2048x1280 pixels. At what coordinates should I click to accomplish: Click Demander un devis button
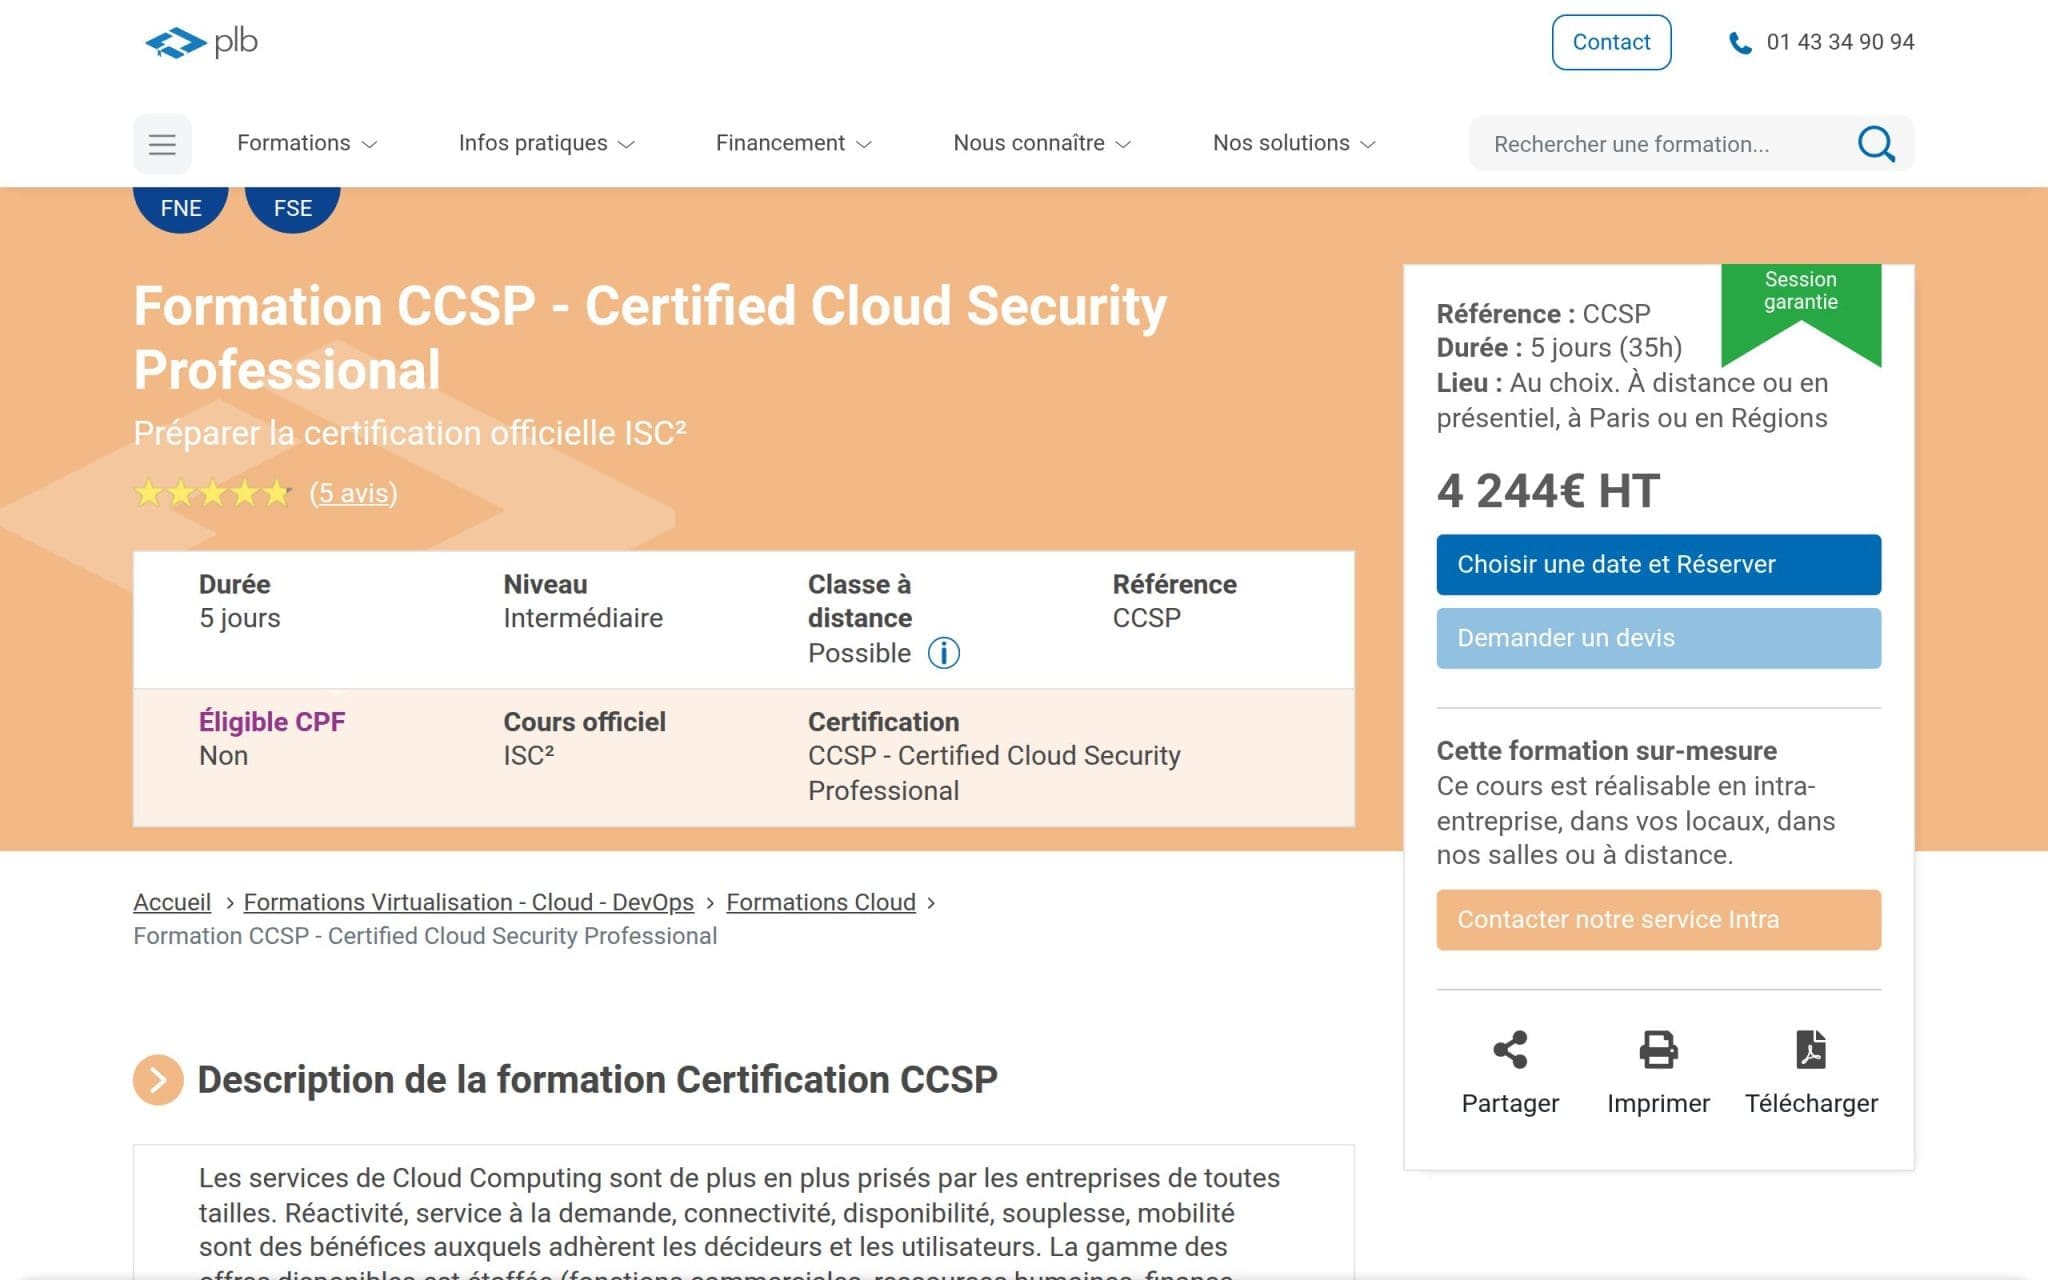(x=1658, y=638)
